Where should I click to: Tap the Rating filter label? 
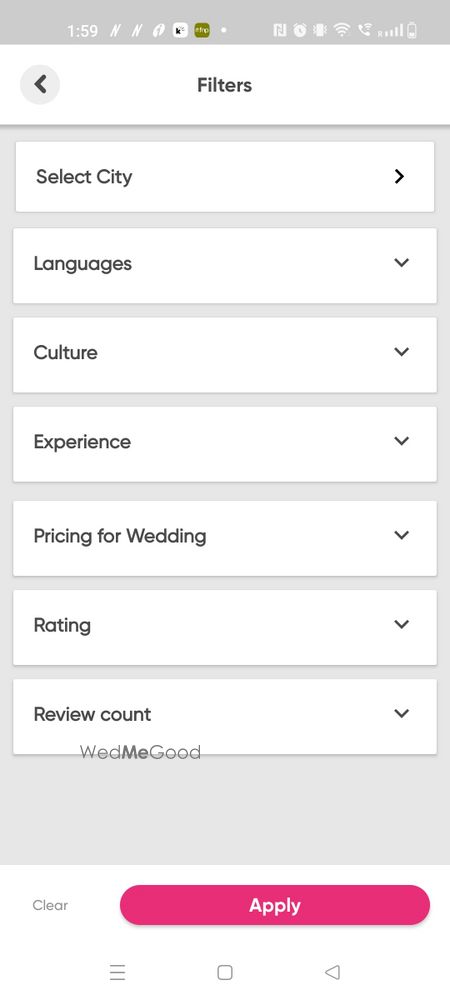(62, 626)
